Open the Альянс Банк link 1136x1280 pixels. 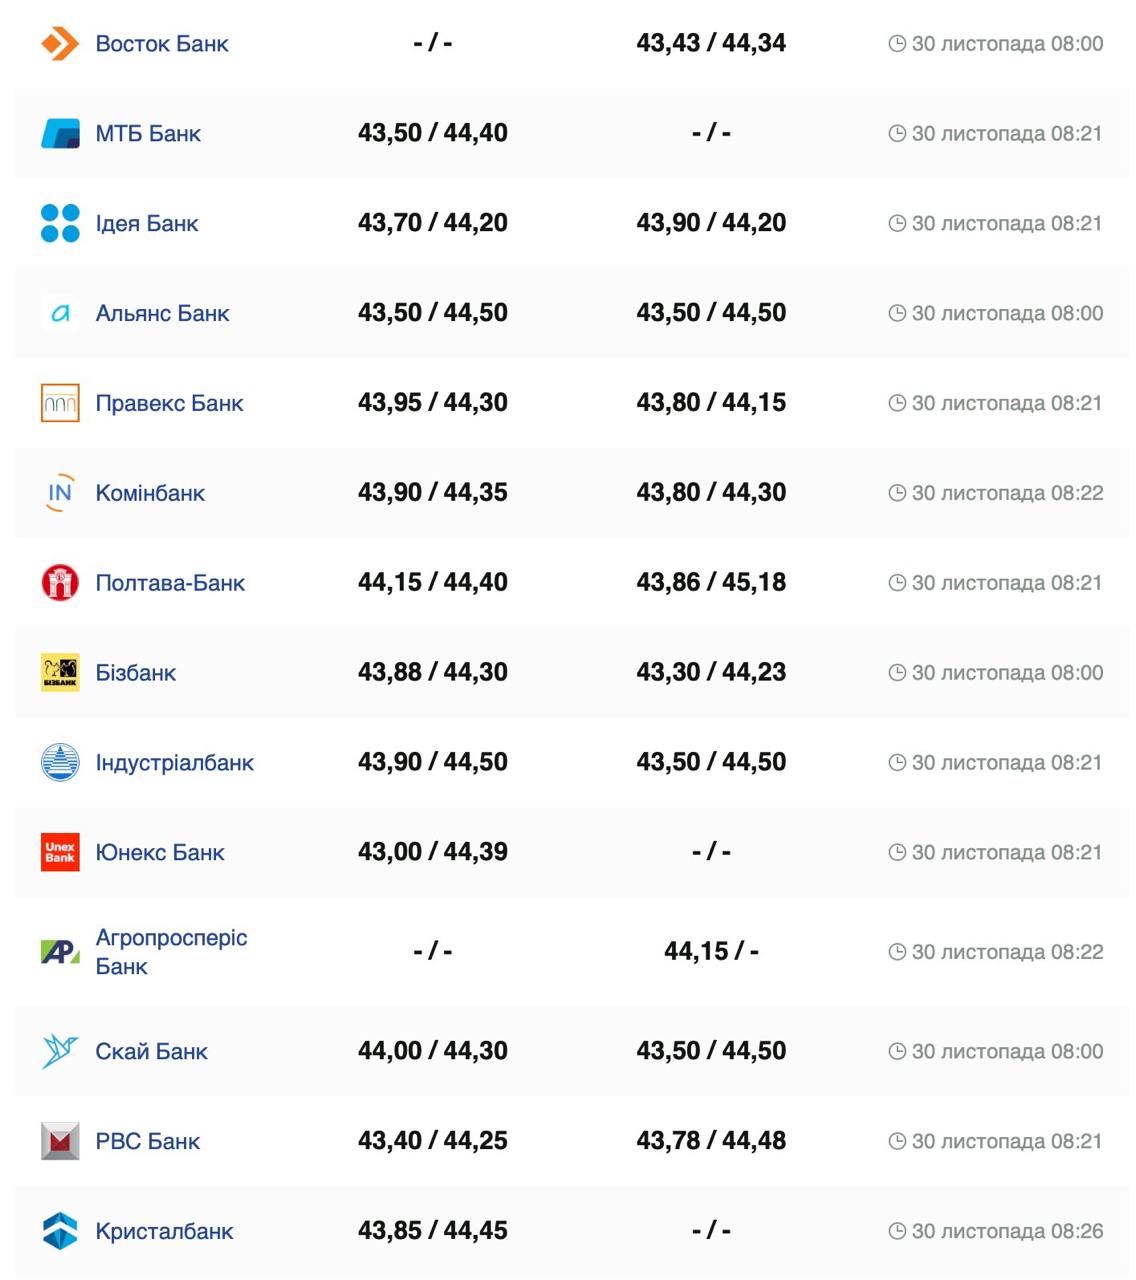[x=162, y=314]
